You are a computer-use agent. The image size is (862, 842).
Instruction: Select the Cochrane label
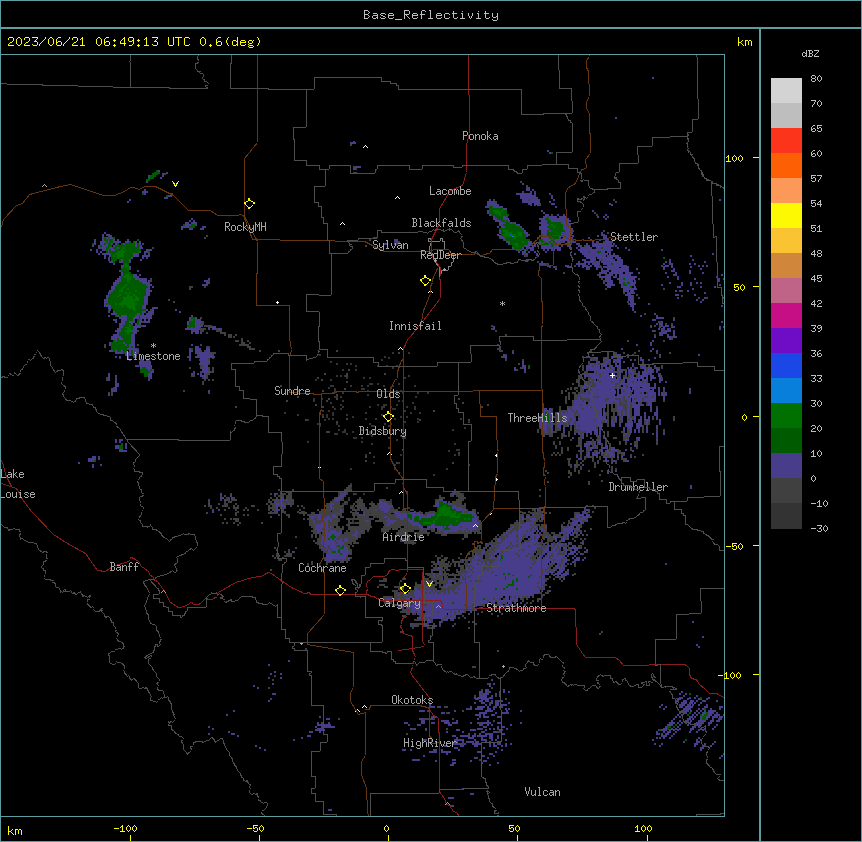pyautogui.click(x=322, y=568)
